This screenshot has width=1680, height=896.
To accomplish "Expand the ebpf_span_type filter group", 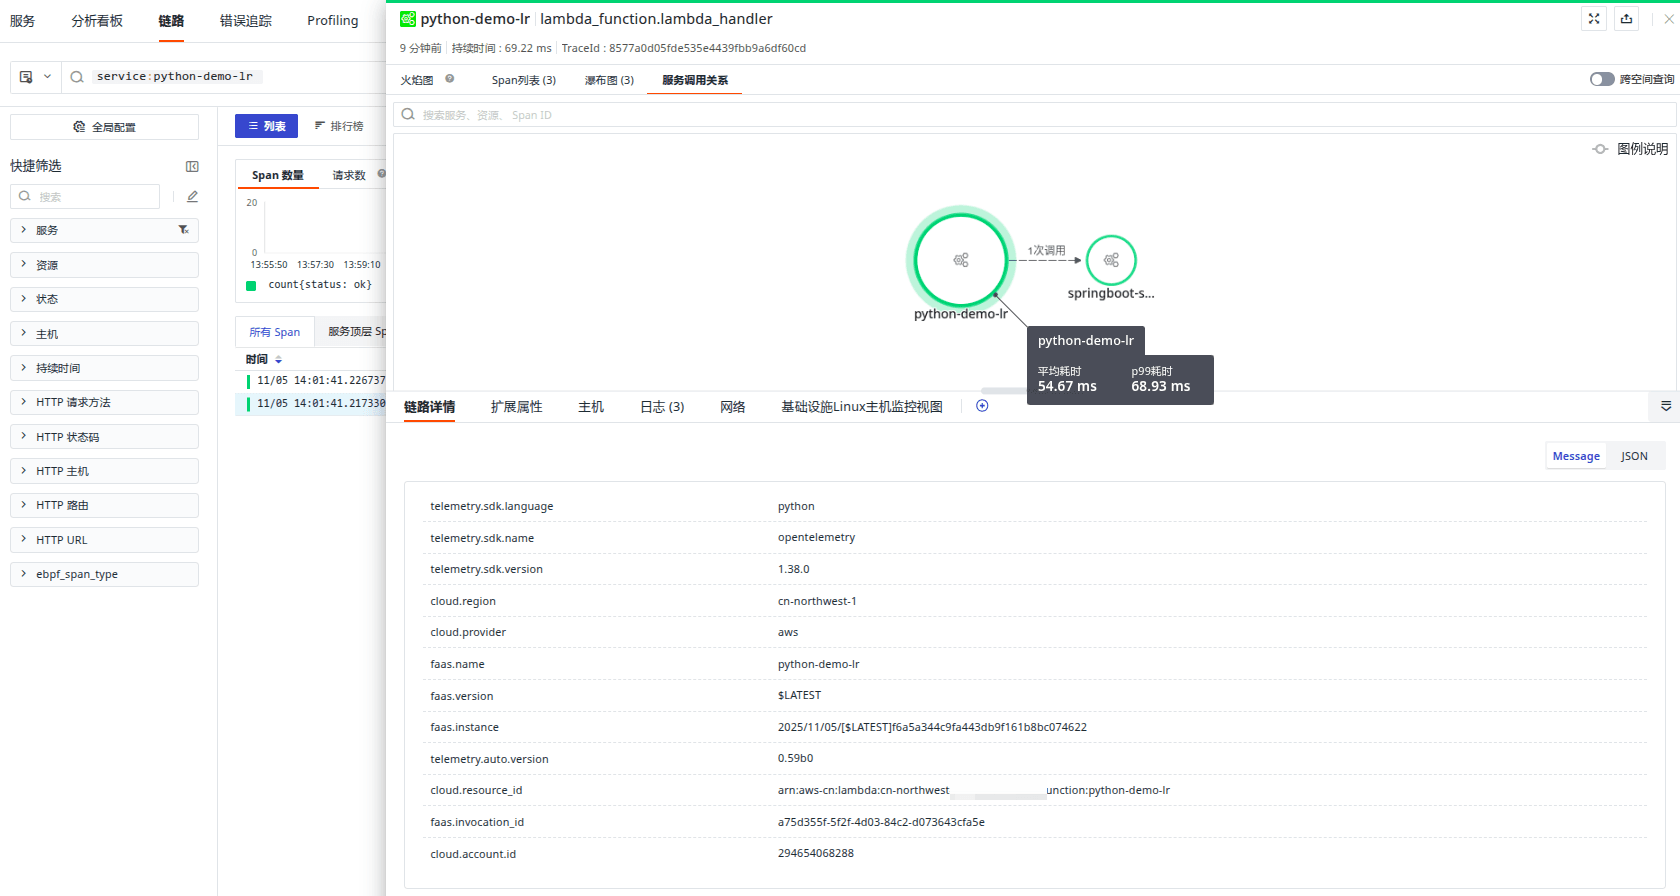I will tap(104, 574).
